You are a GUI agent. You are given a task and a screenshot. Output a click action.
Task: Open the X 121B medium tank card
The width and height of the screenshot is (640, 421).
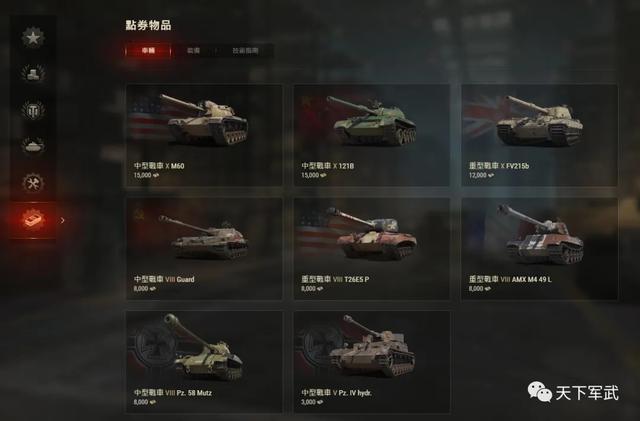point(372,136)
